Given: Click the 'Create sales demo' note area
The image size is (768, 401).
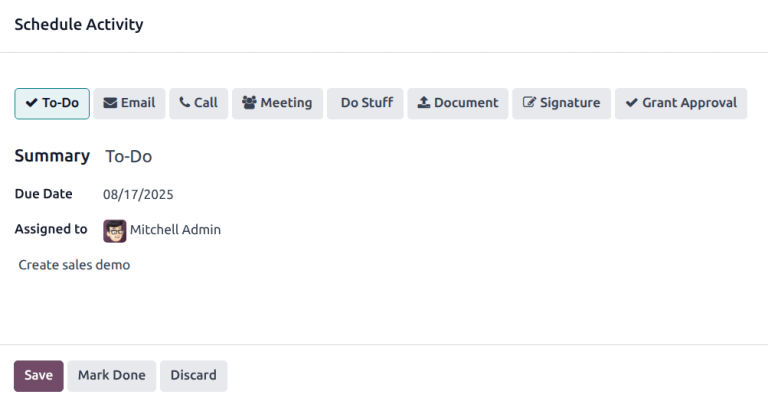Looking at the screenshot, I should click(x=75, y=265).
